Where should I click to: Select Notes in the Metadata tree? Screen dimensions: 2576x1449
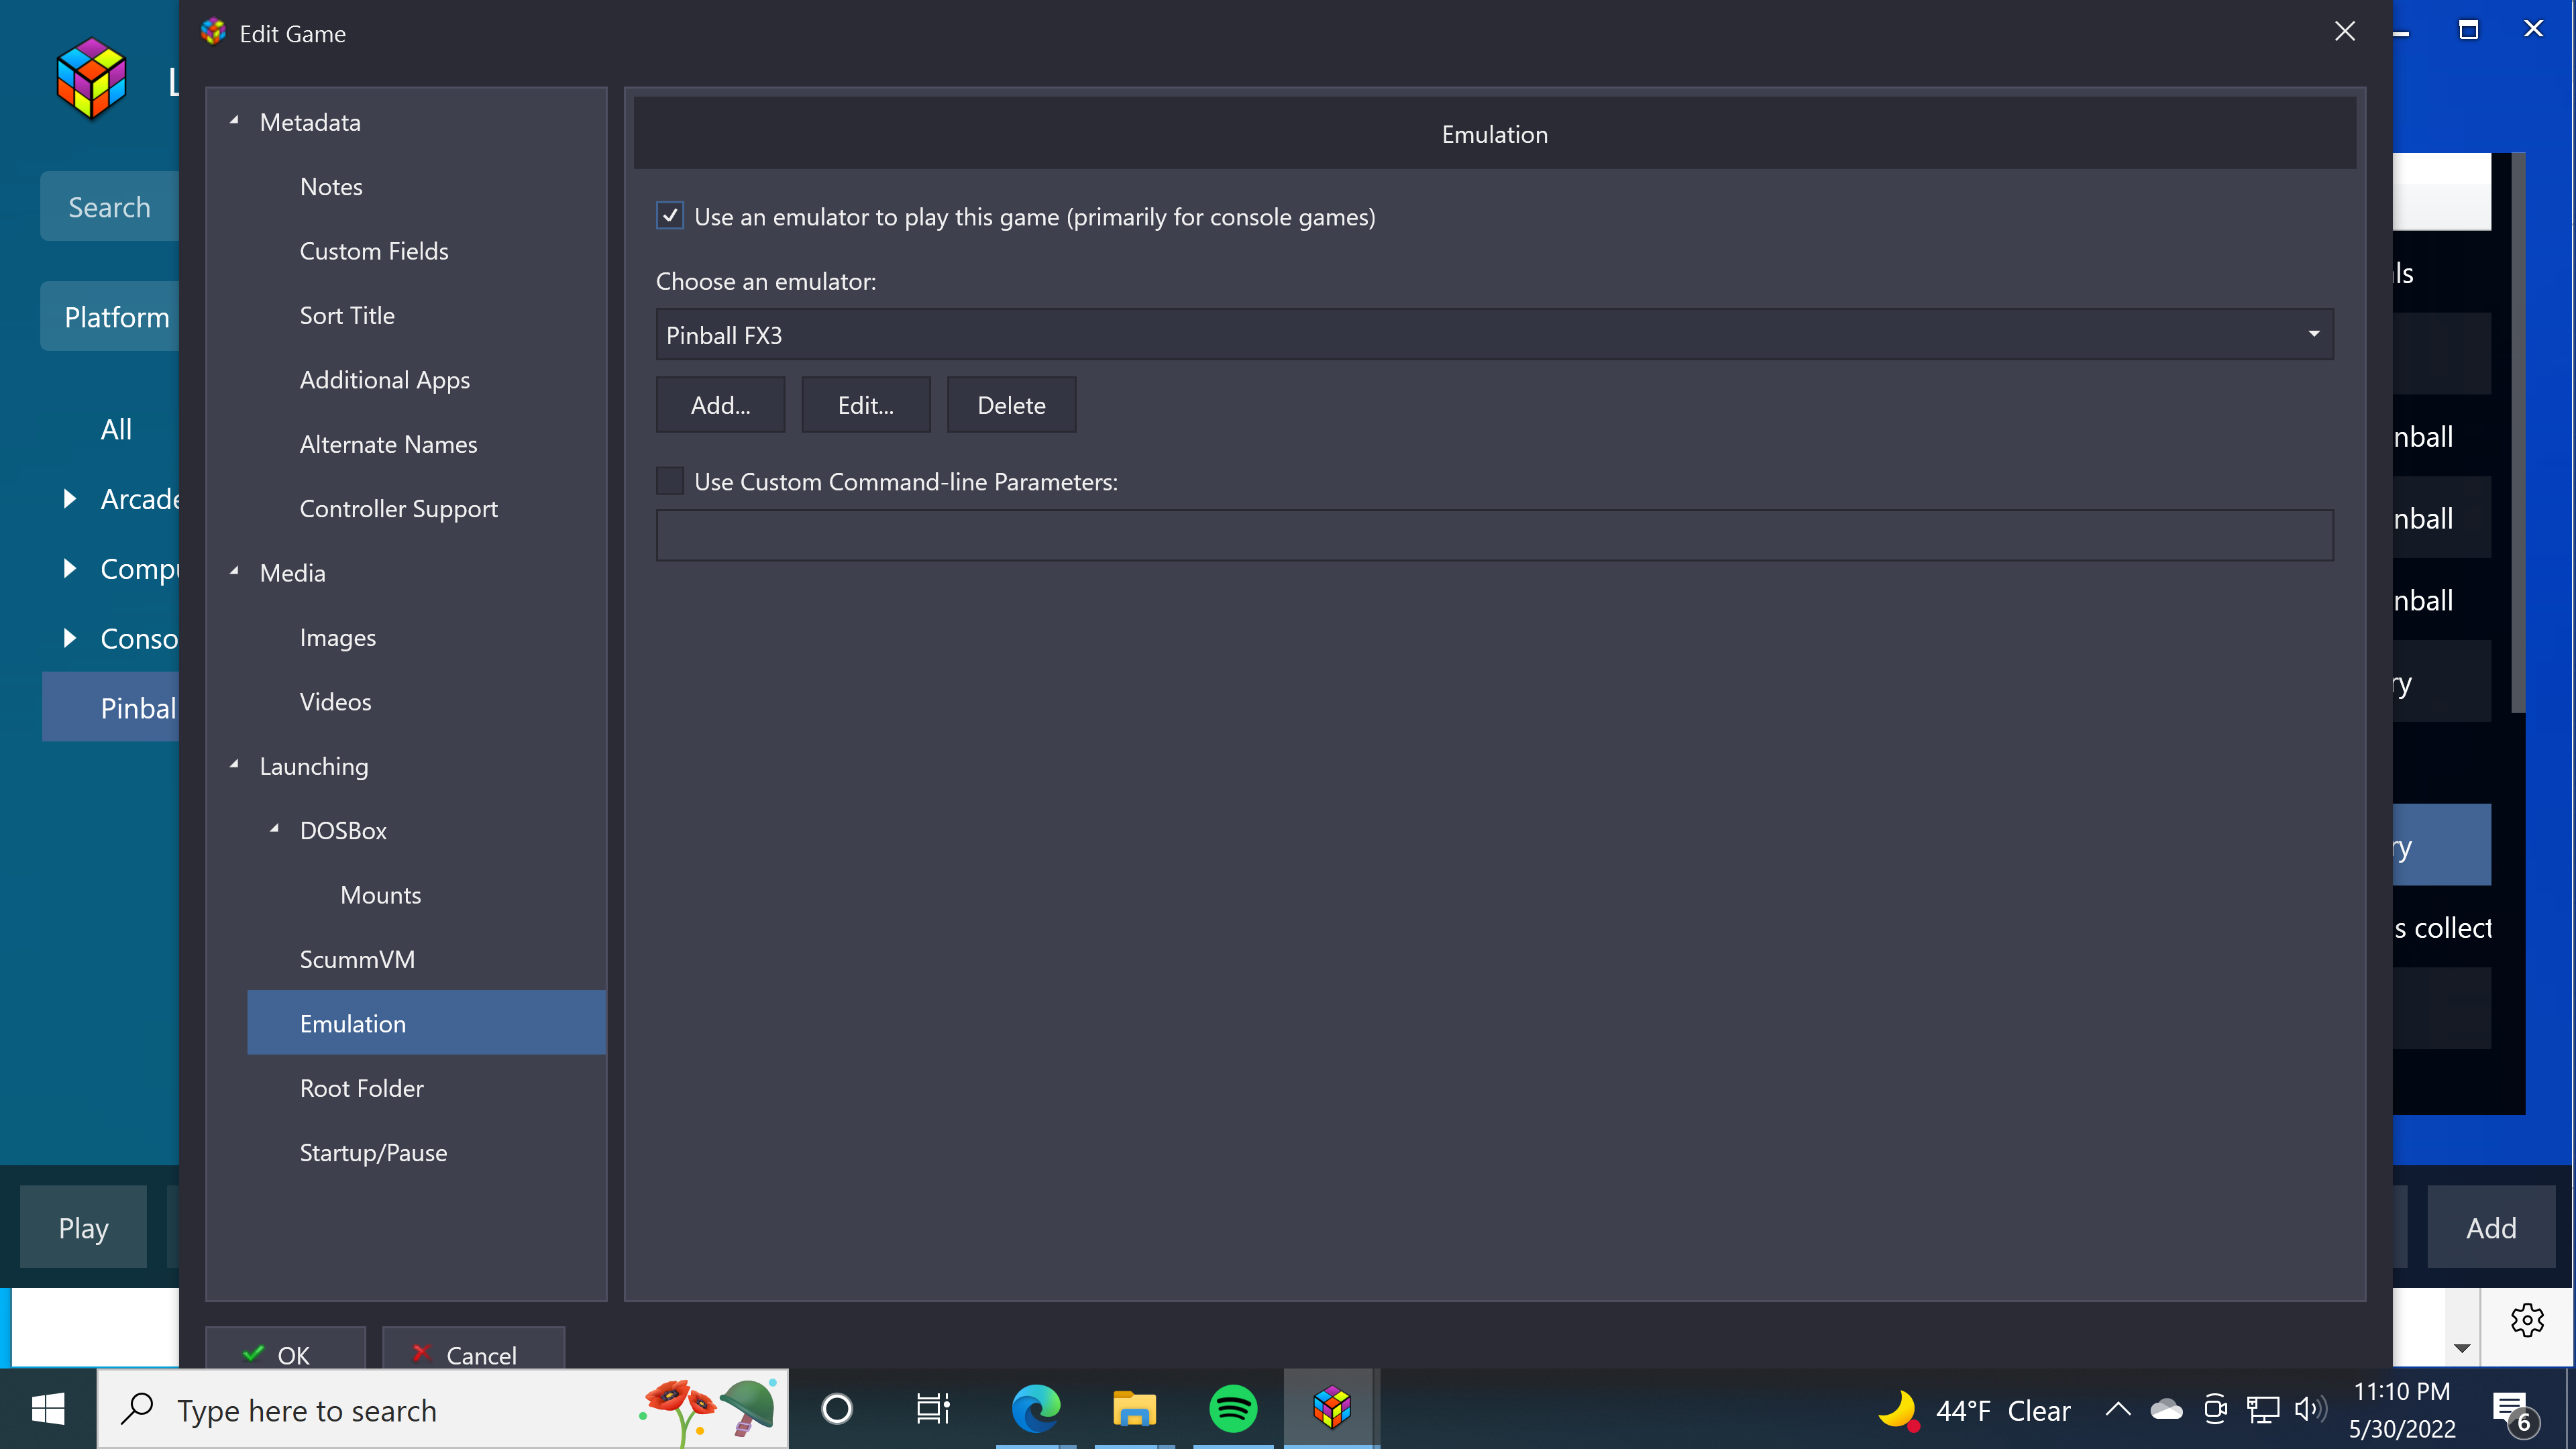pyautogui.click(x=331, y=187)
